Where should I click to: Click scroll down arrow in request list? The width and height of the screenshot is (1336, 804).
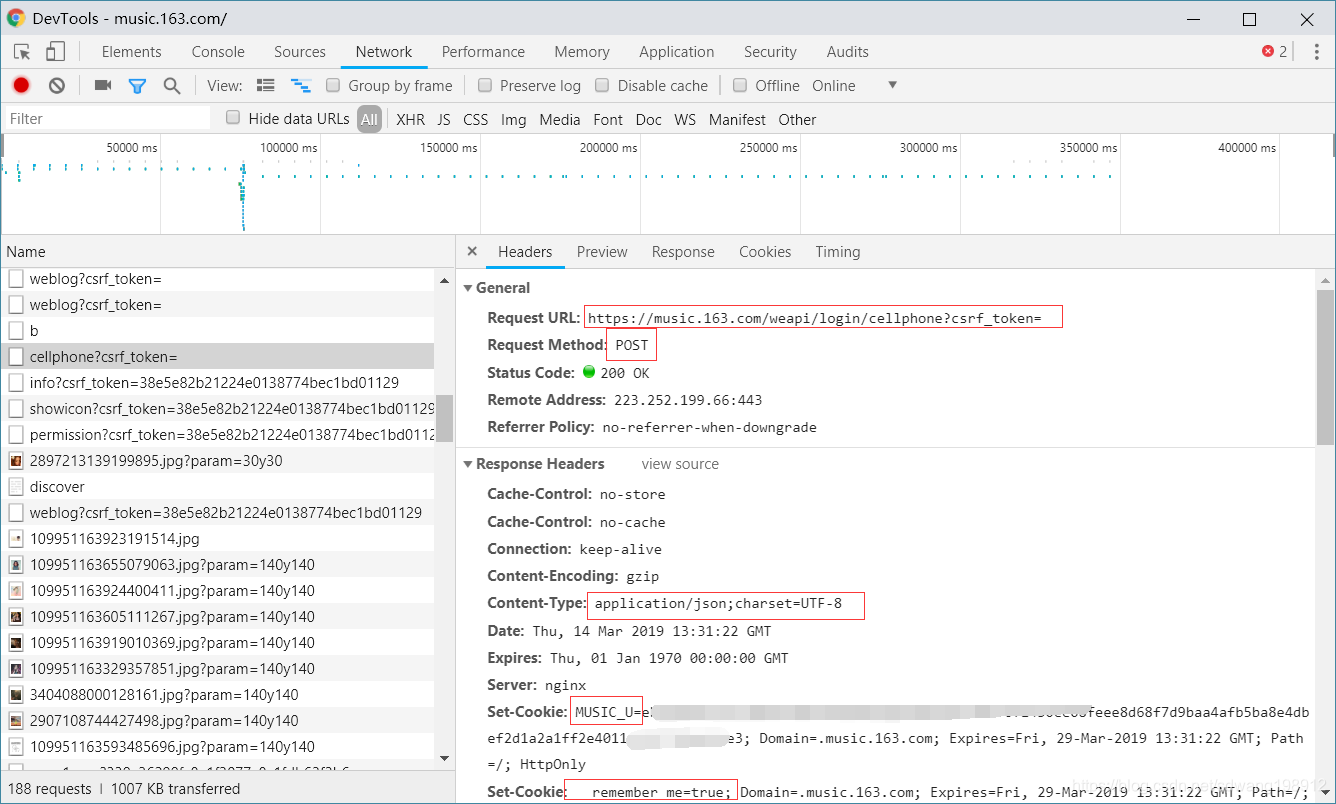pyautogui.click(x=445, y=758)
